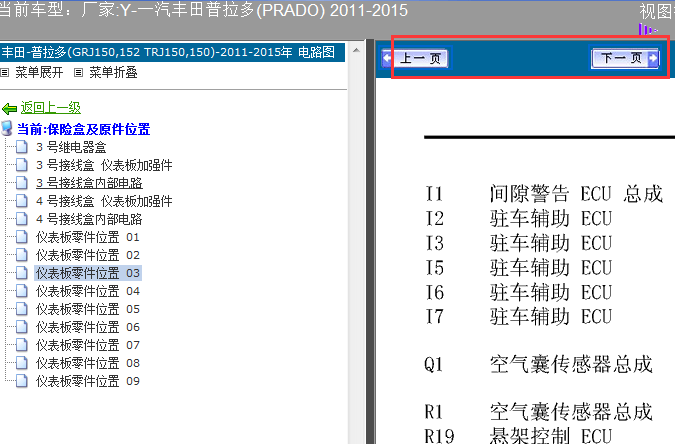
Task: Open 仪表板零件位置 04 item
Action: click(88, 291)
